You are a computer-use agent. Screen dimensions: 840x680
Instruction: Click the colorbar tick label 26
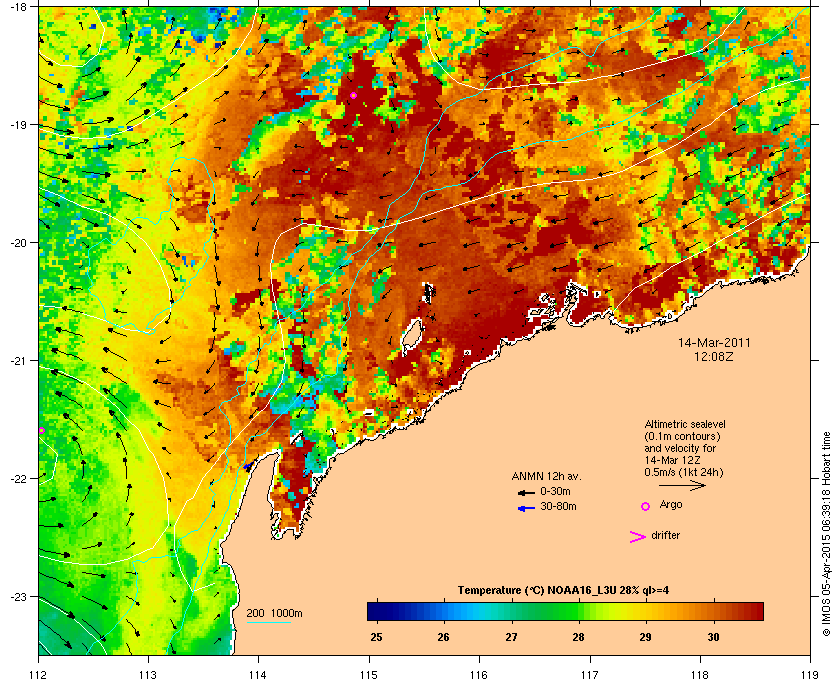tap(443, 637)
